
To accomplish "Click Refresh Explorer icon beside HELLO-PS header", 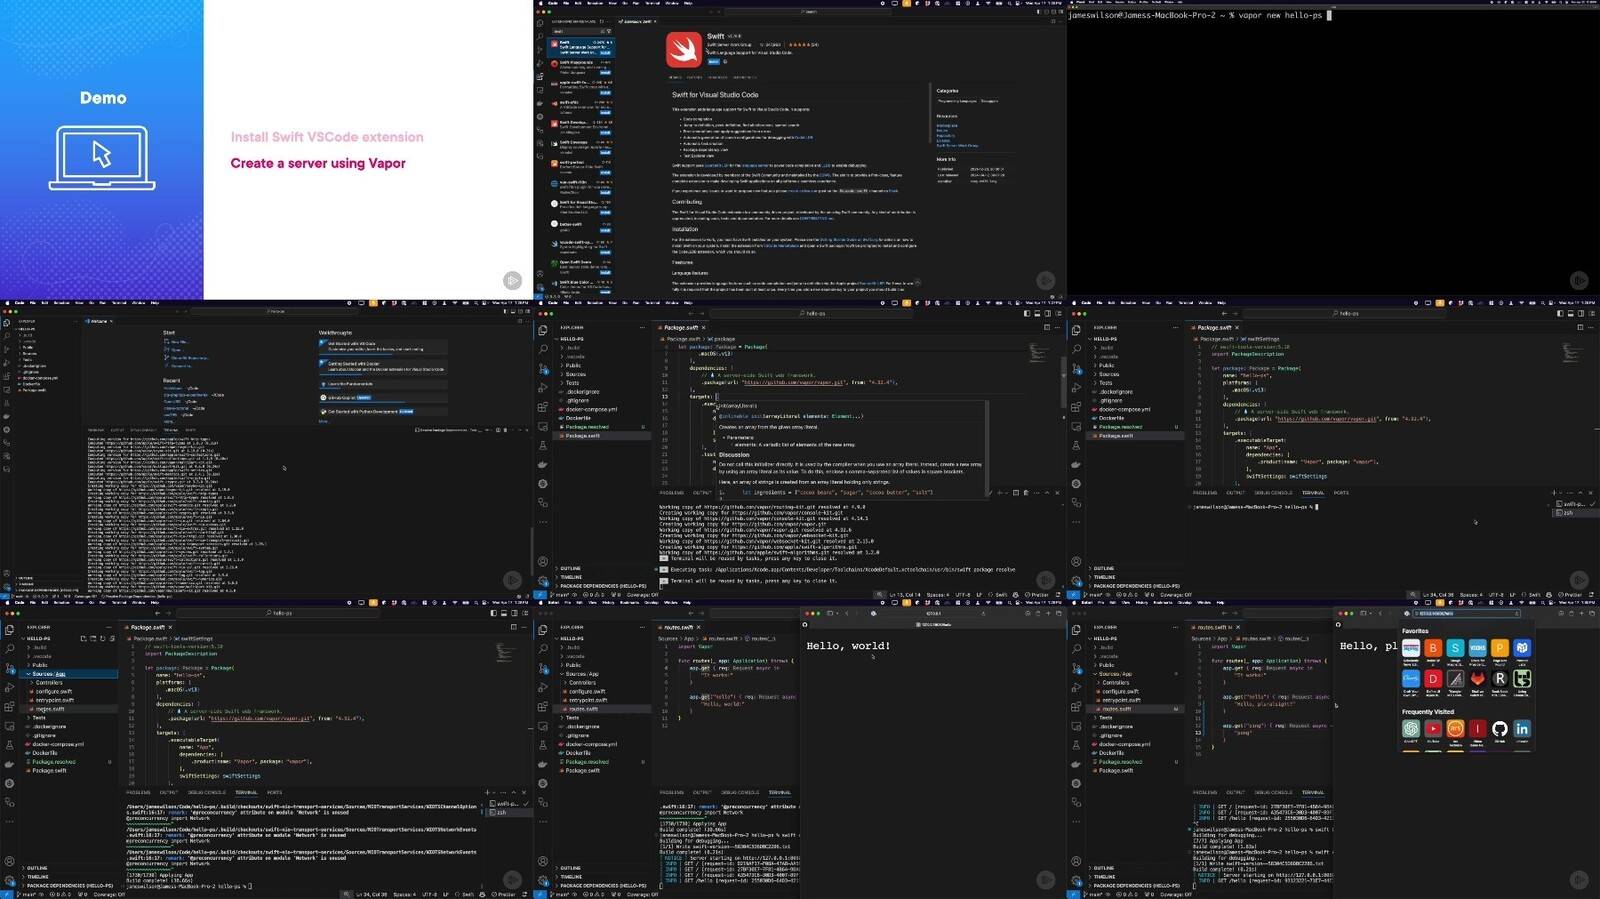I will (x=103, y=639).
